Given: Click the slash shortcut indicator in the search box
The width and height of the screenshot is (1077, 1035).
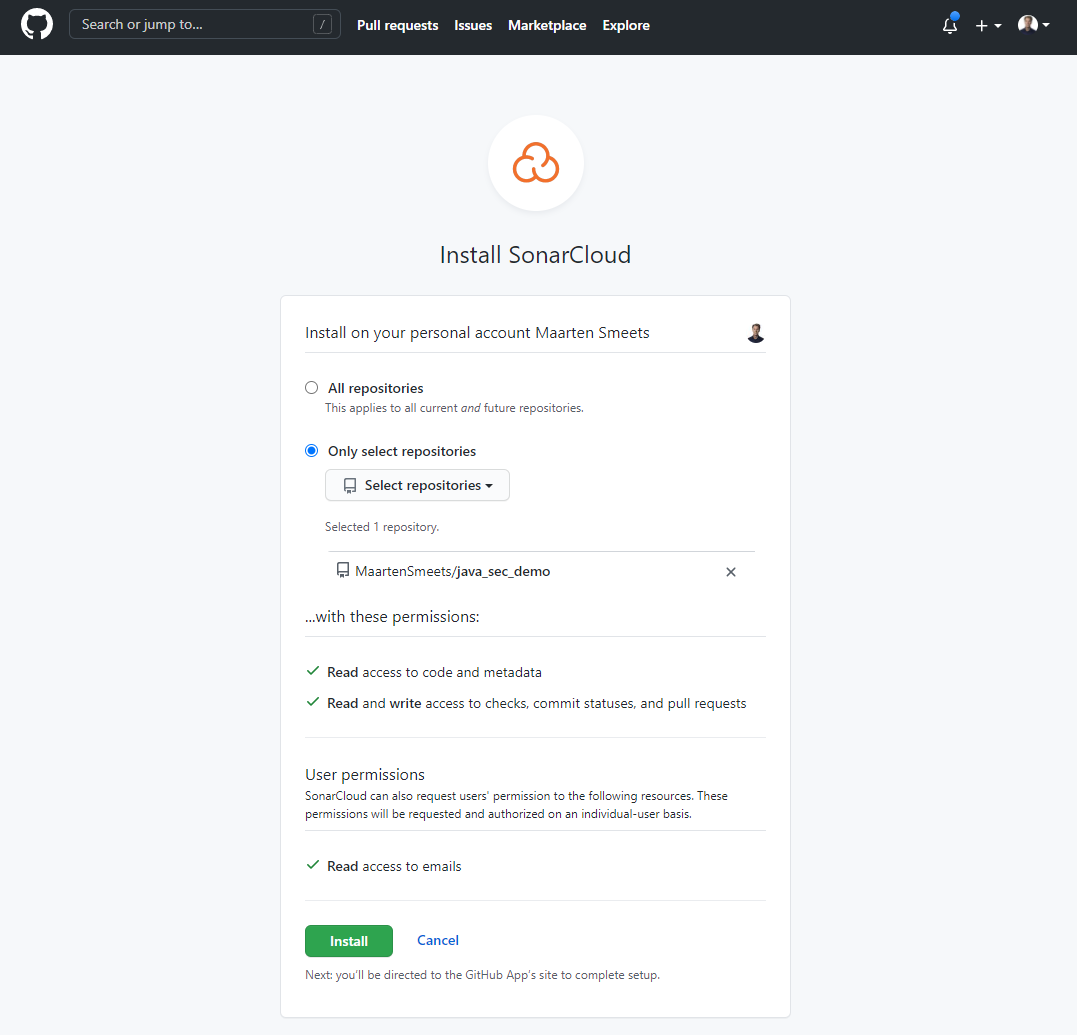Looking at the screenshot, I should [x=322, y=24].
